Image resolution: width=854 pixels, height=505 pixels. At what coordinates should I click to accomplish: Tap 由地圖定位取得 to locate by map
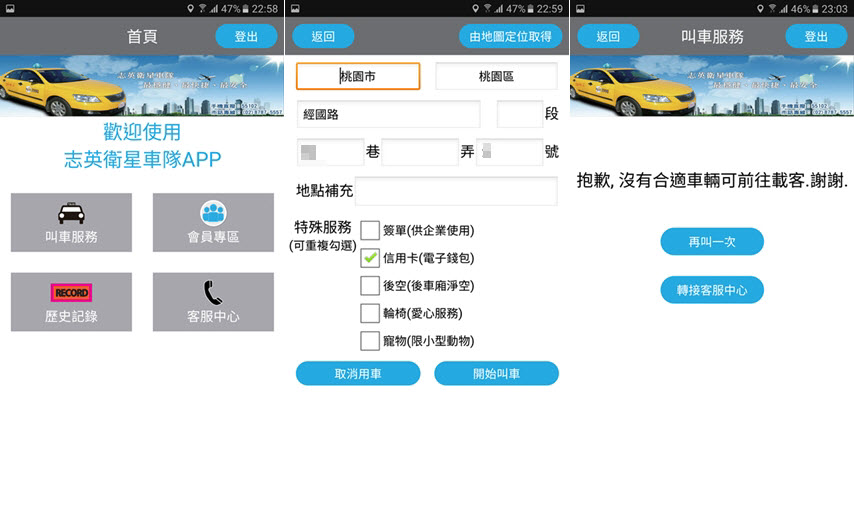[510, 36]
